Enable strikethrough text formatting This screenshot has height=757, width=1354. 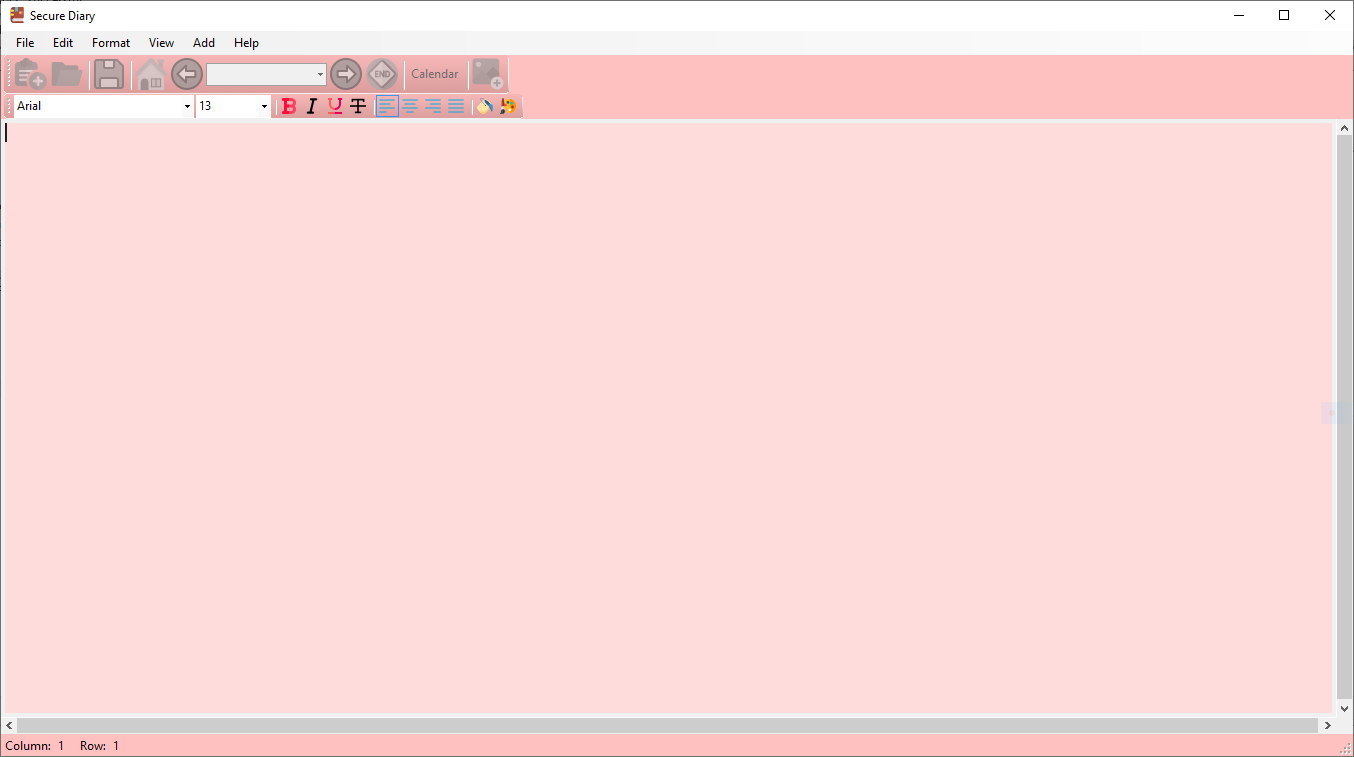coord(358,106)
